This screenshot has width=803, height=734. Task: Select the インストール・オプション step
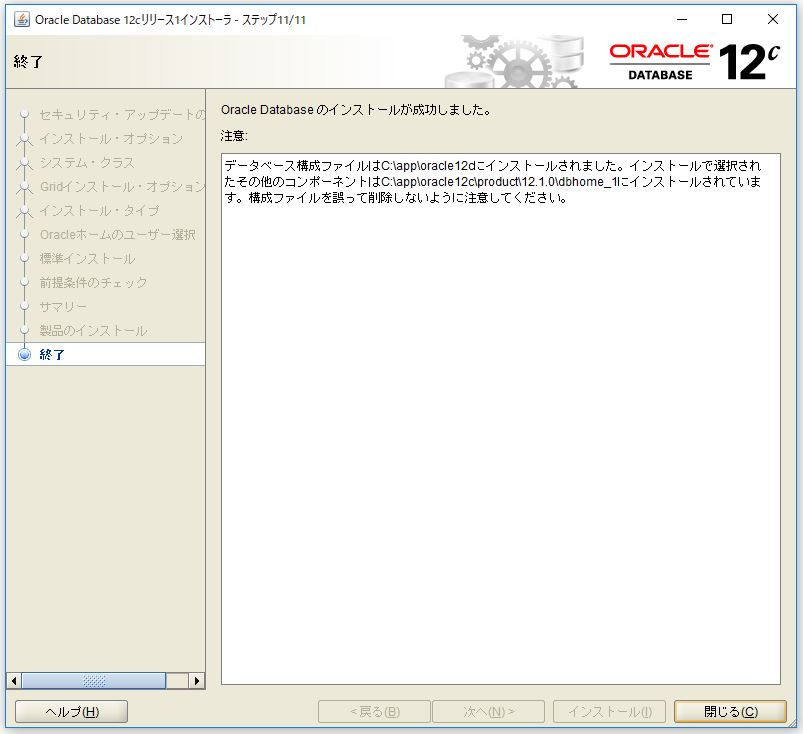click(x=111, y=138)
